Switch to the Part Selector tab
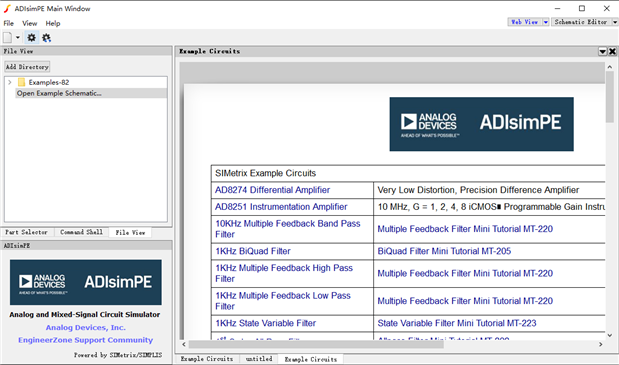The image size is (619, 365). (26, 232)
